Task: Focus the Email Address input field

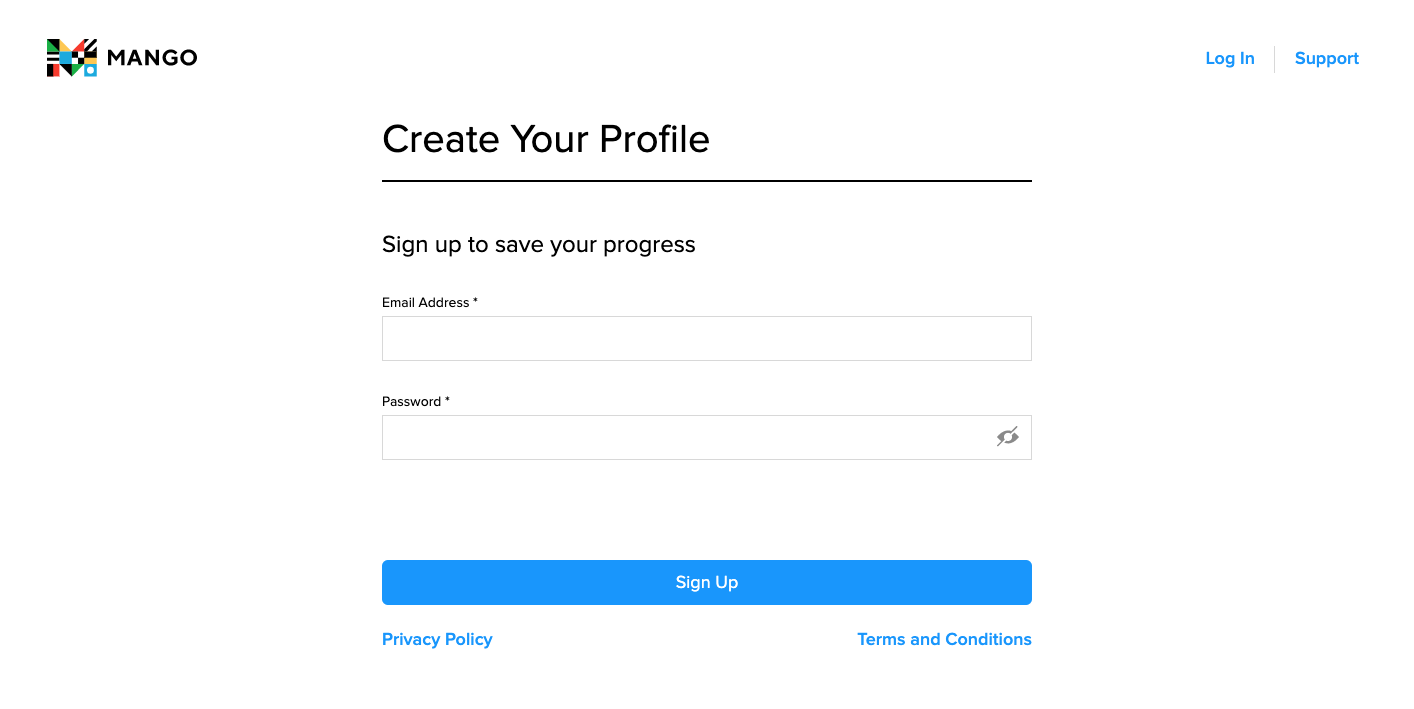Action: (x=707, y=338)
